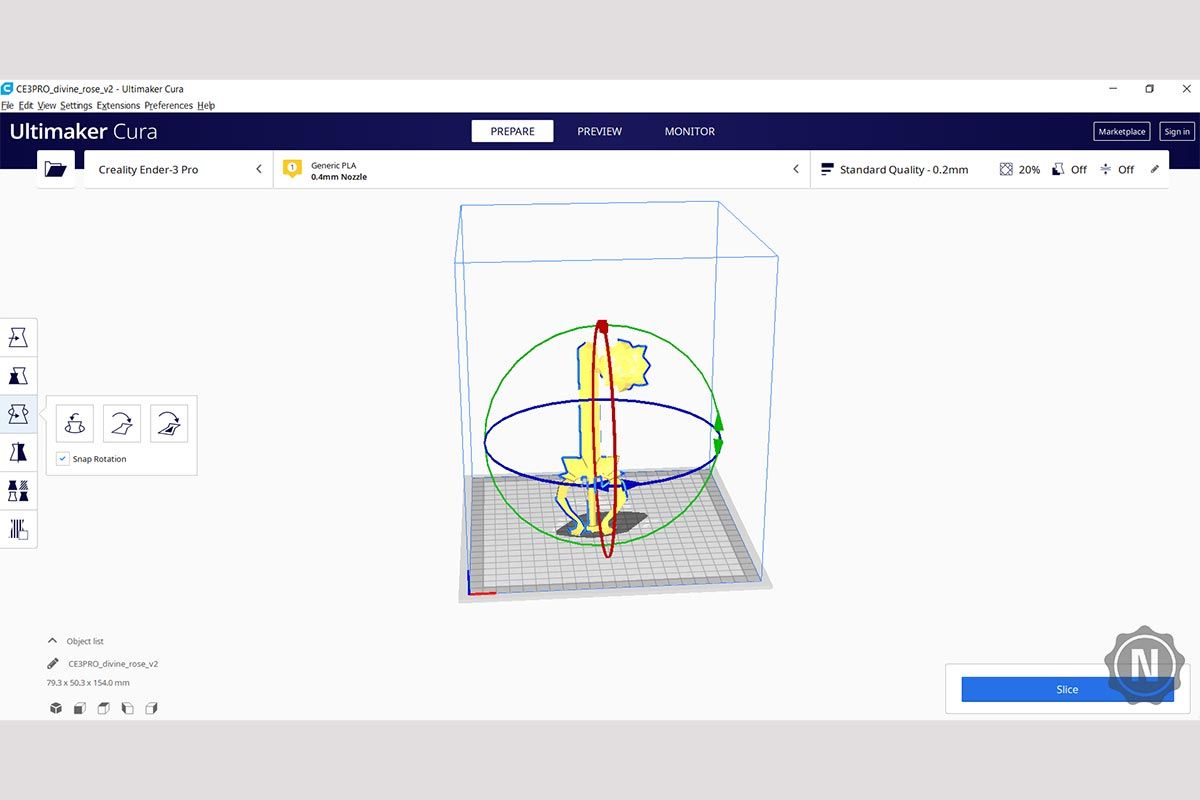Open the Settings menu
Viewport: 1200px width, 800px height.
pyautogui.click(x=76, y=105)
